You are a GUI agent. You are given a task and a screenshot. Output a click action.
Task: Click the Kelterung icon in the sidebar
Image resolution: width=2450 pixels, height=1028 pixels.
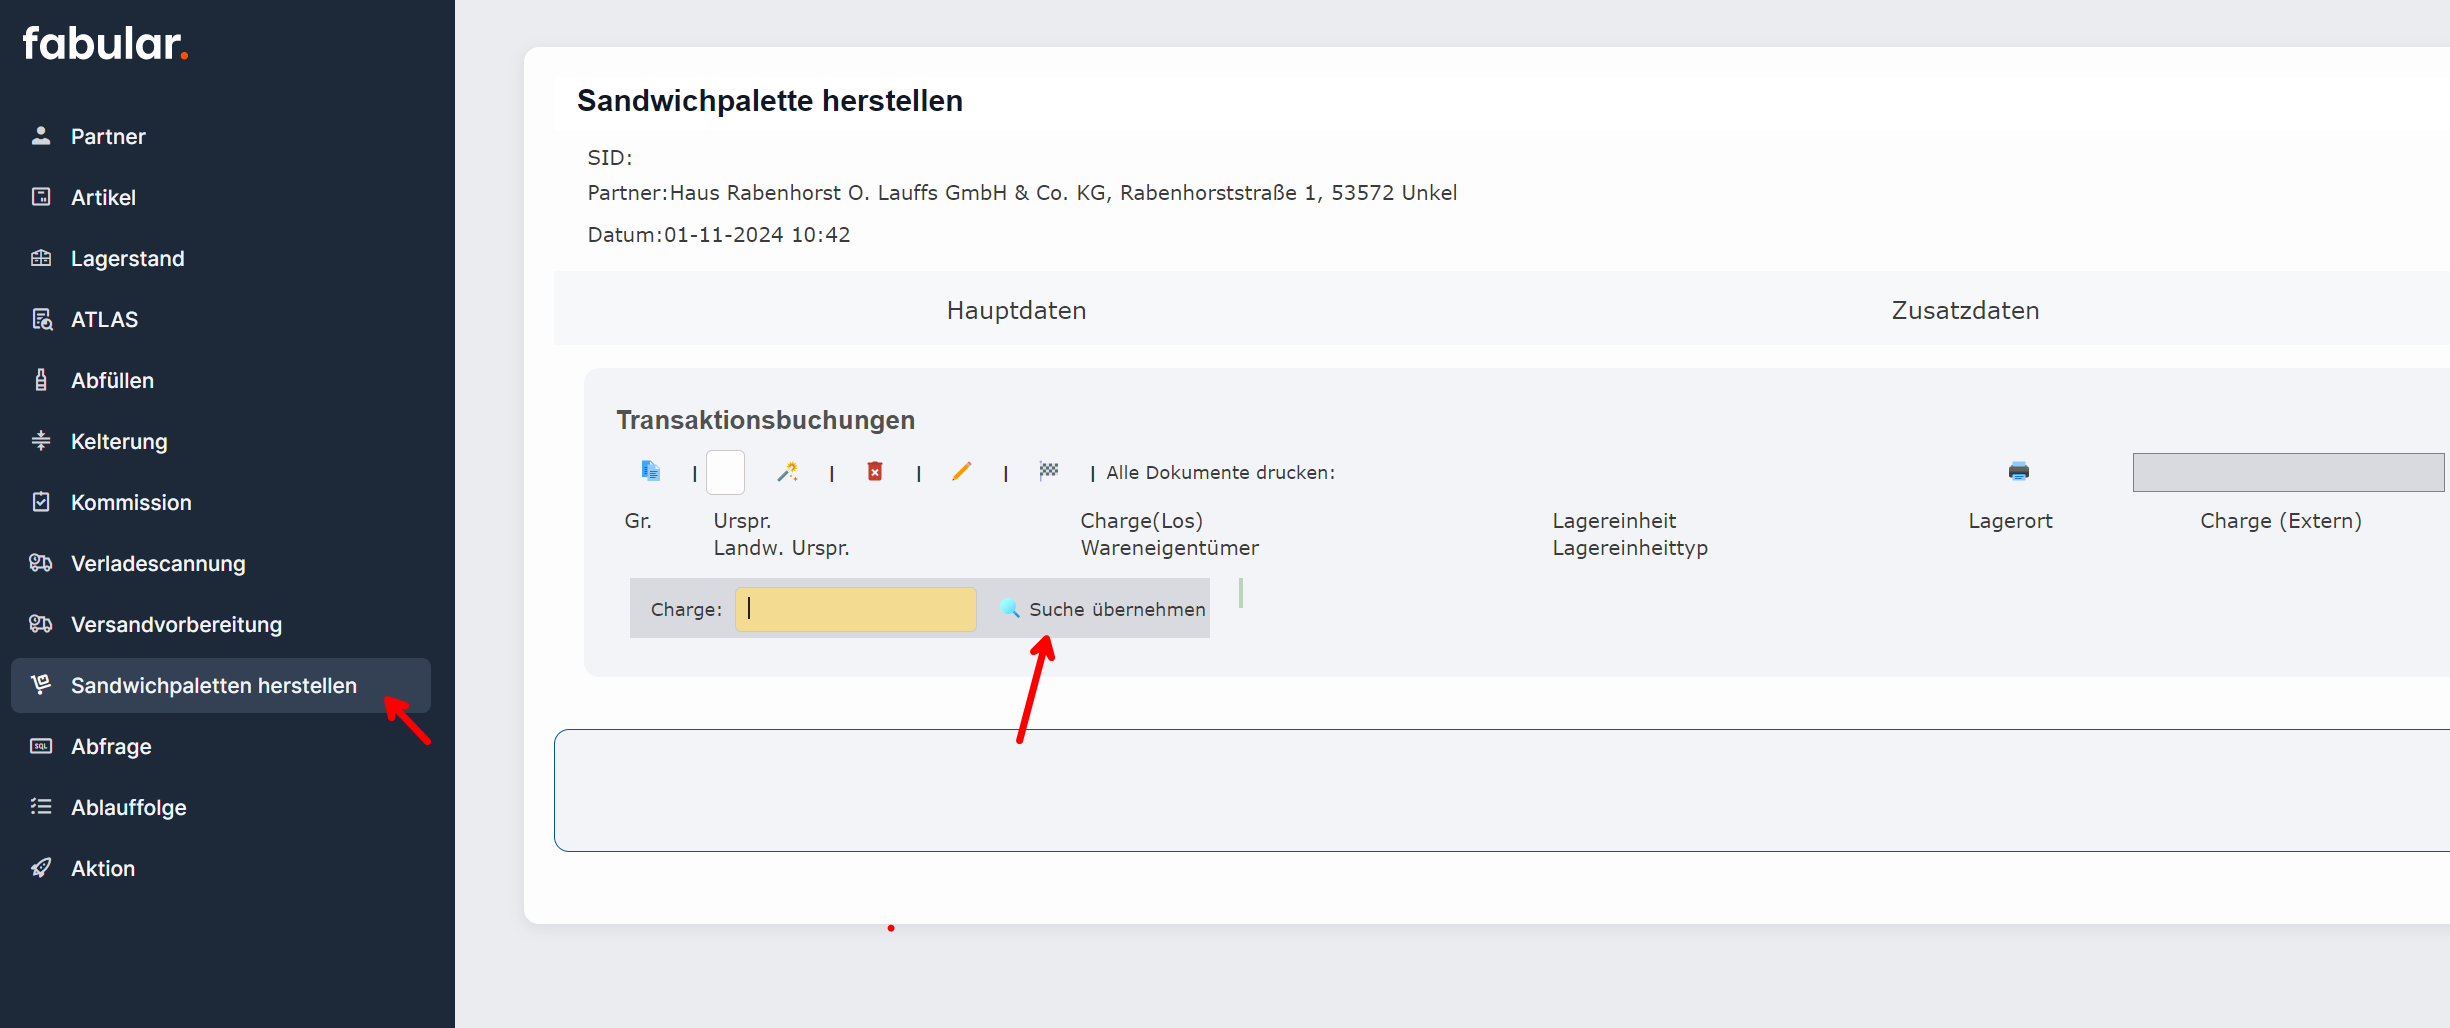click(x=41, y=441)
